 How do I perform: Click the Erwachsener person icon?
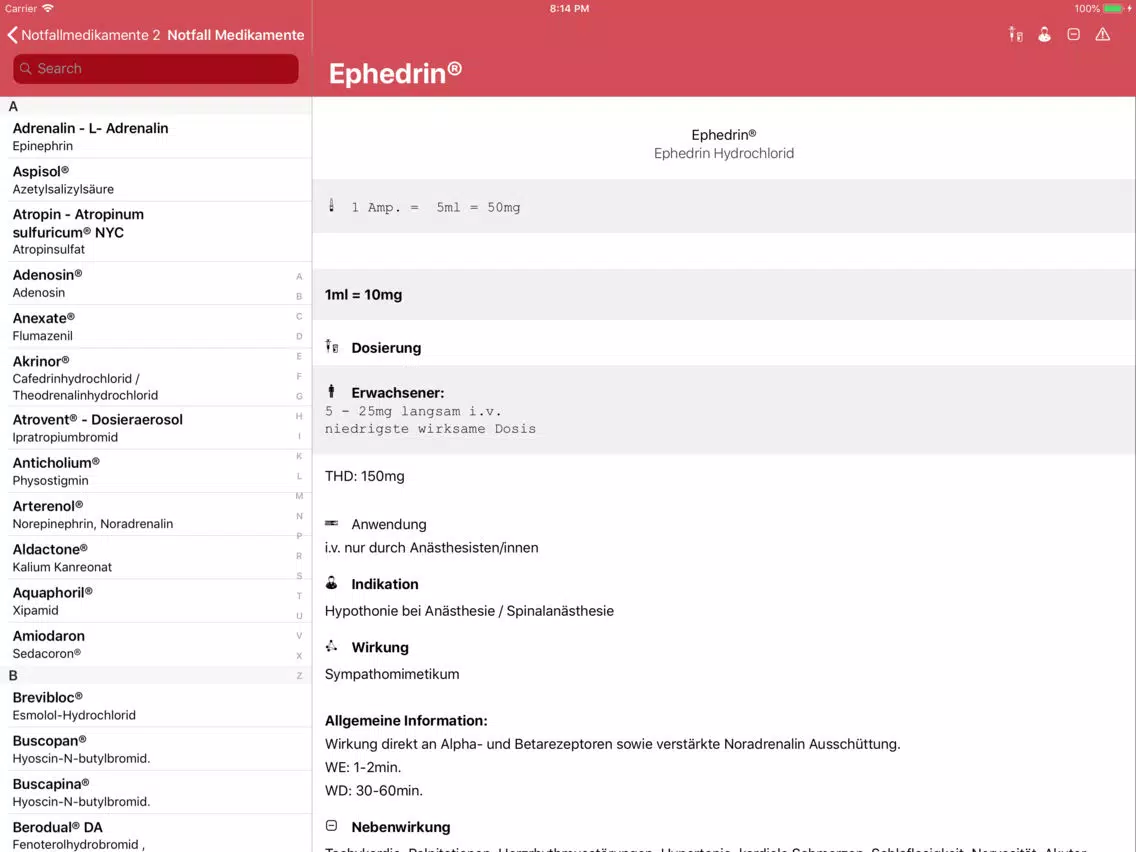click(x=332, y=391)
